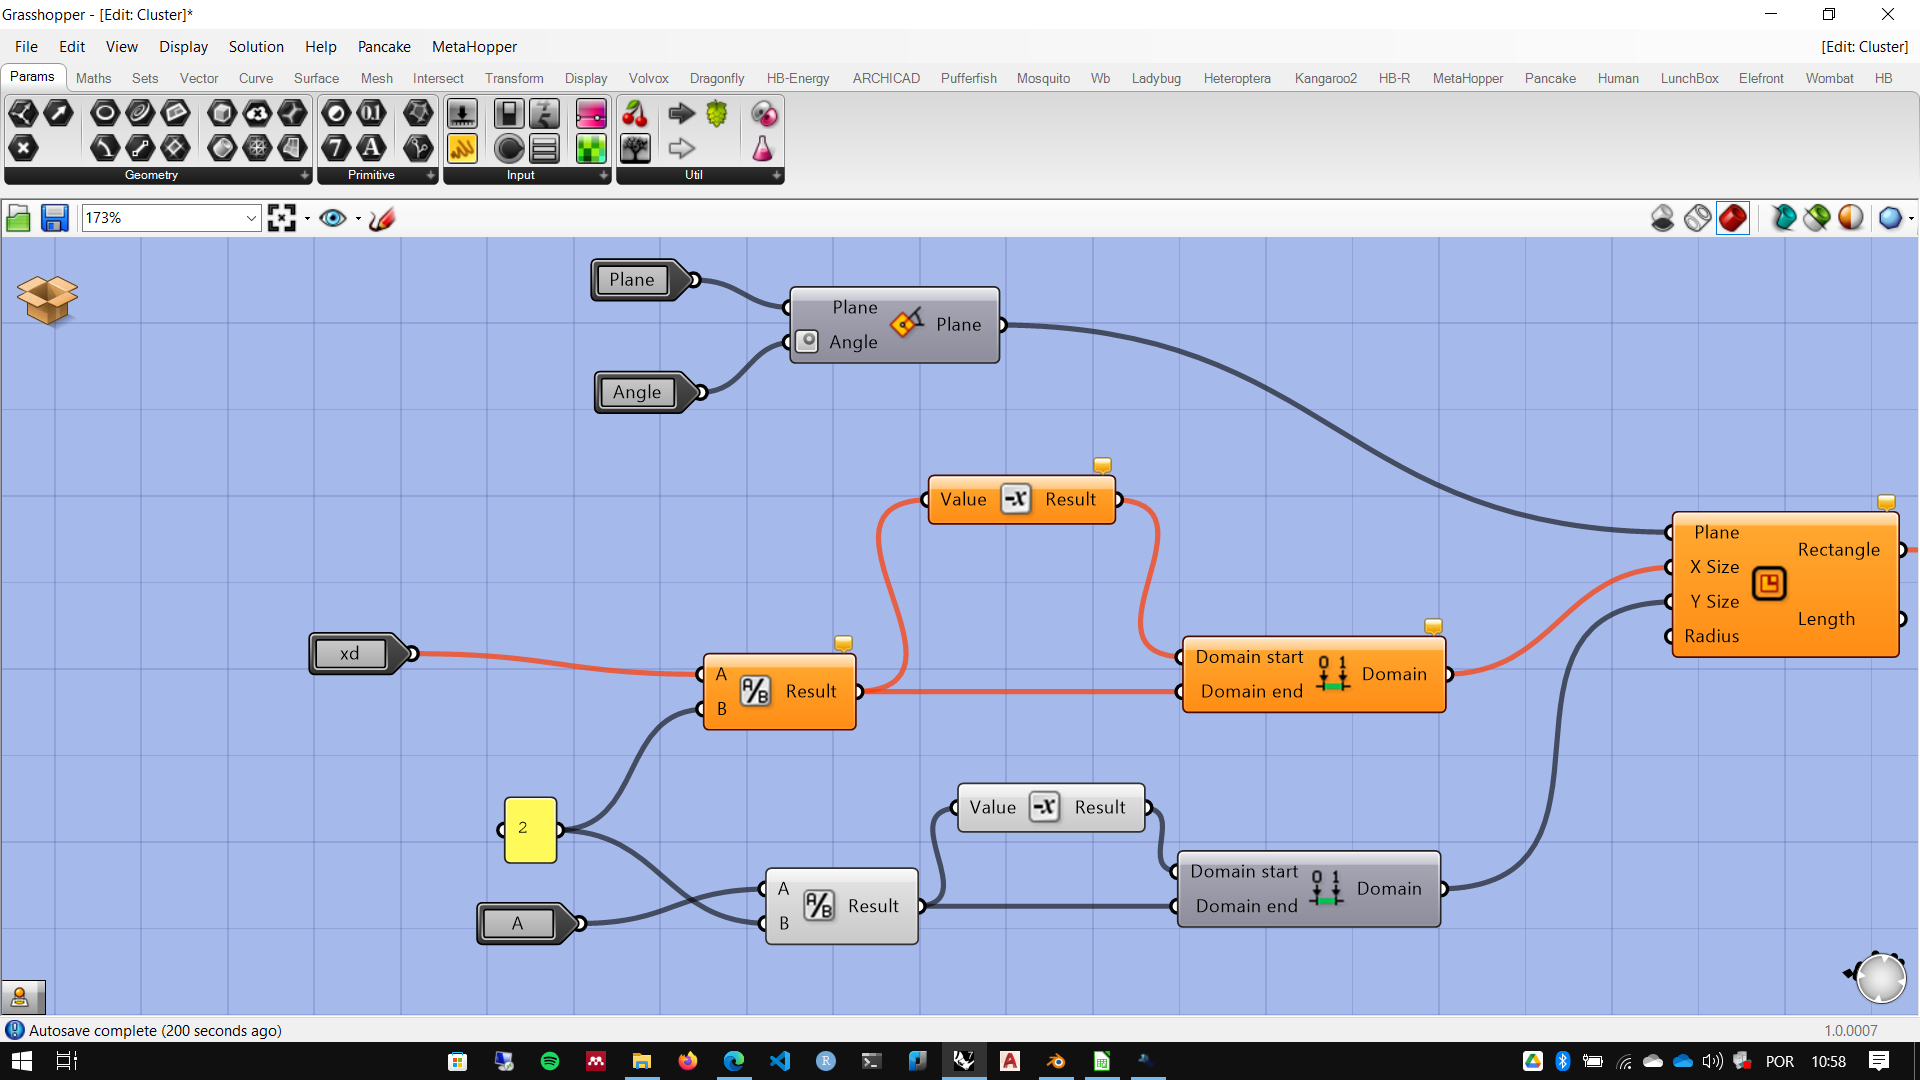Save document with blue floppy icon

(x=54, y=218)
